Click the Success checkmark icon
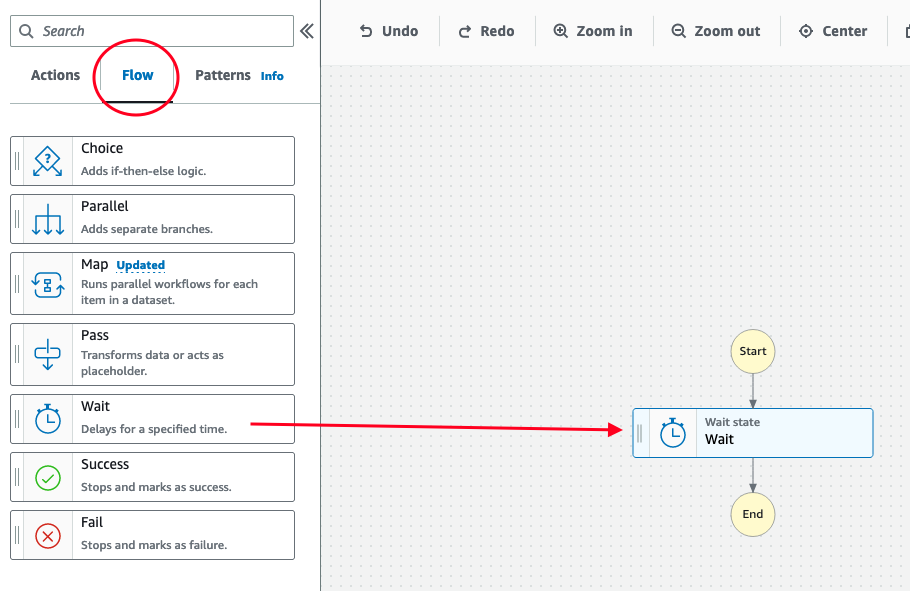 [47, 476]
